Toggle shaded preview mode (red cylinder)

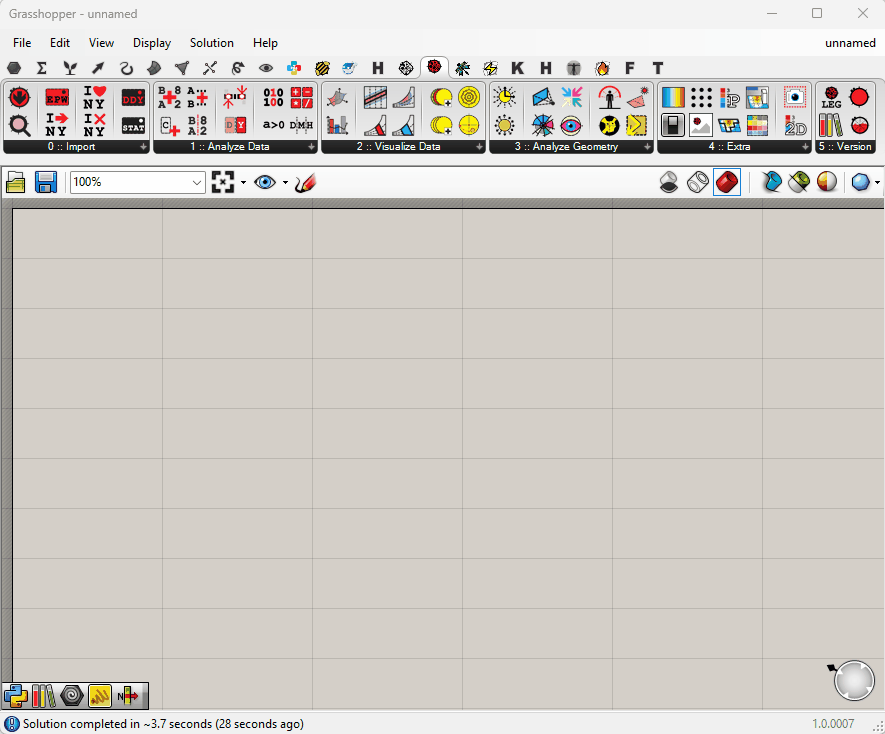[727, 182]
